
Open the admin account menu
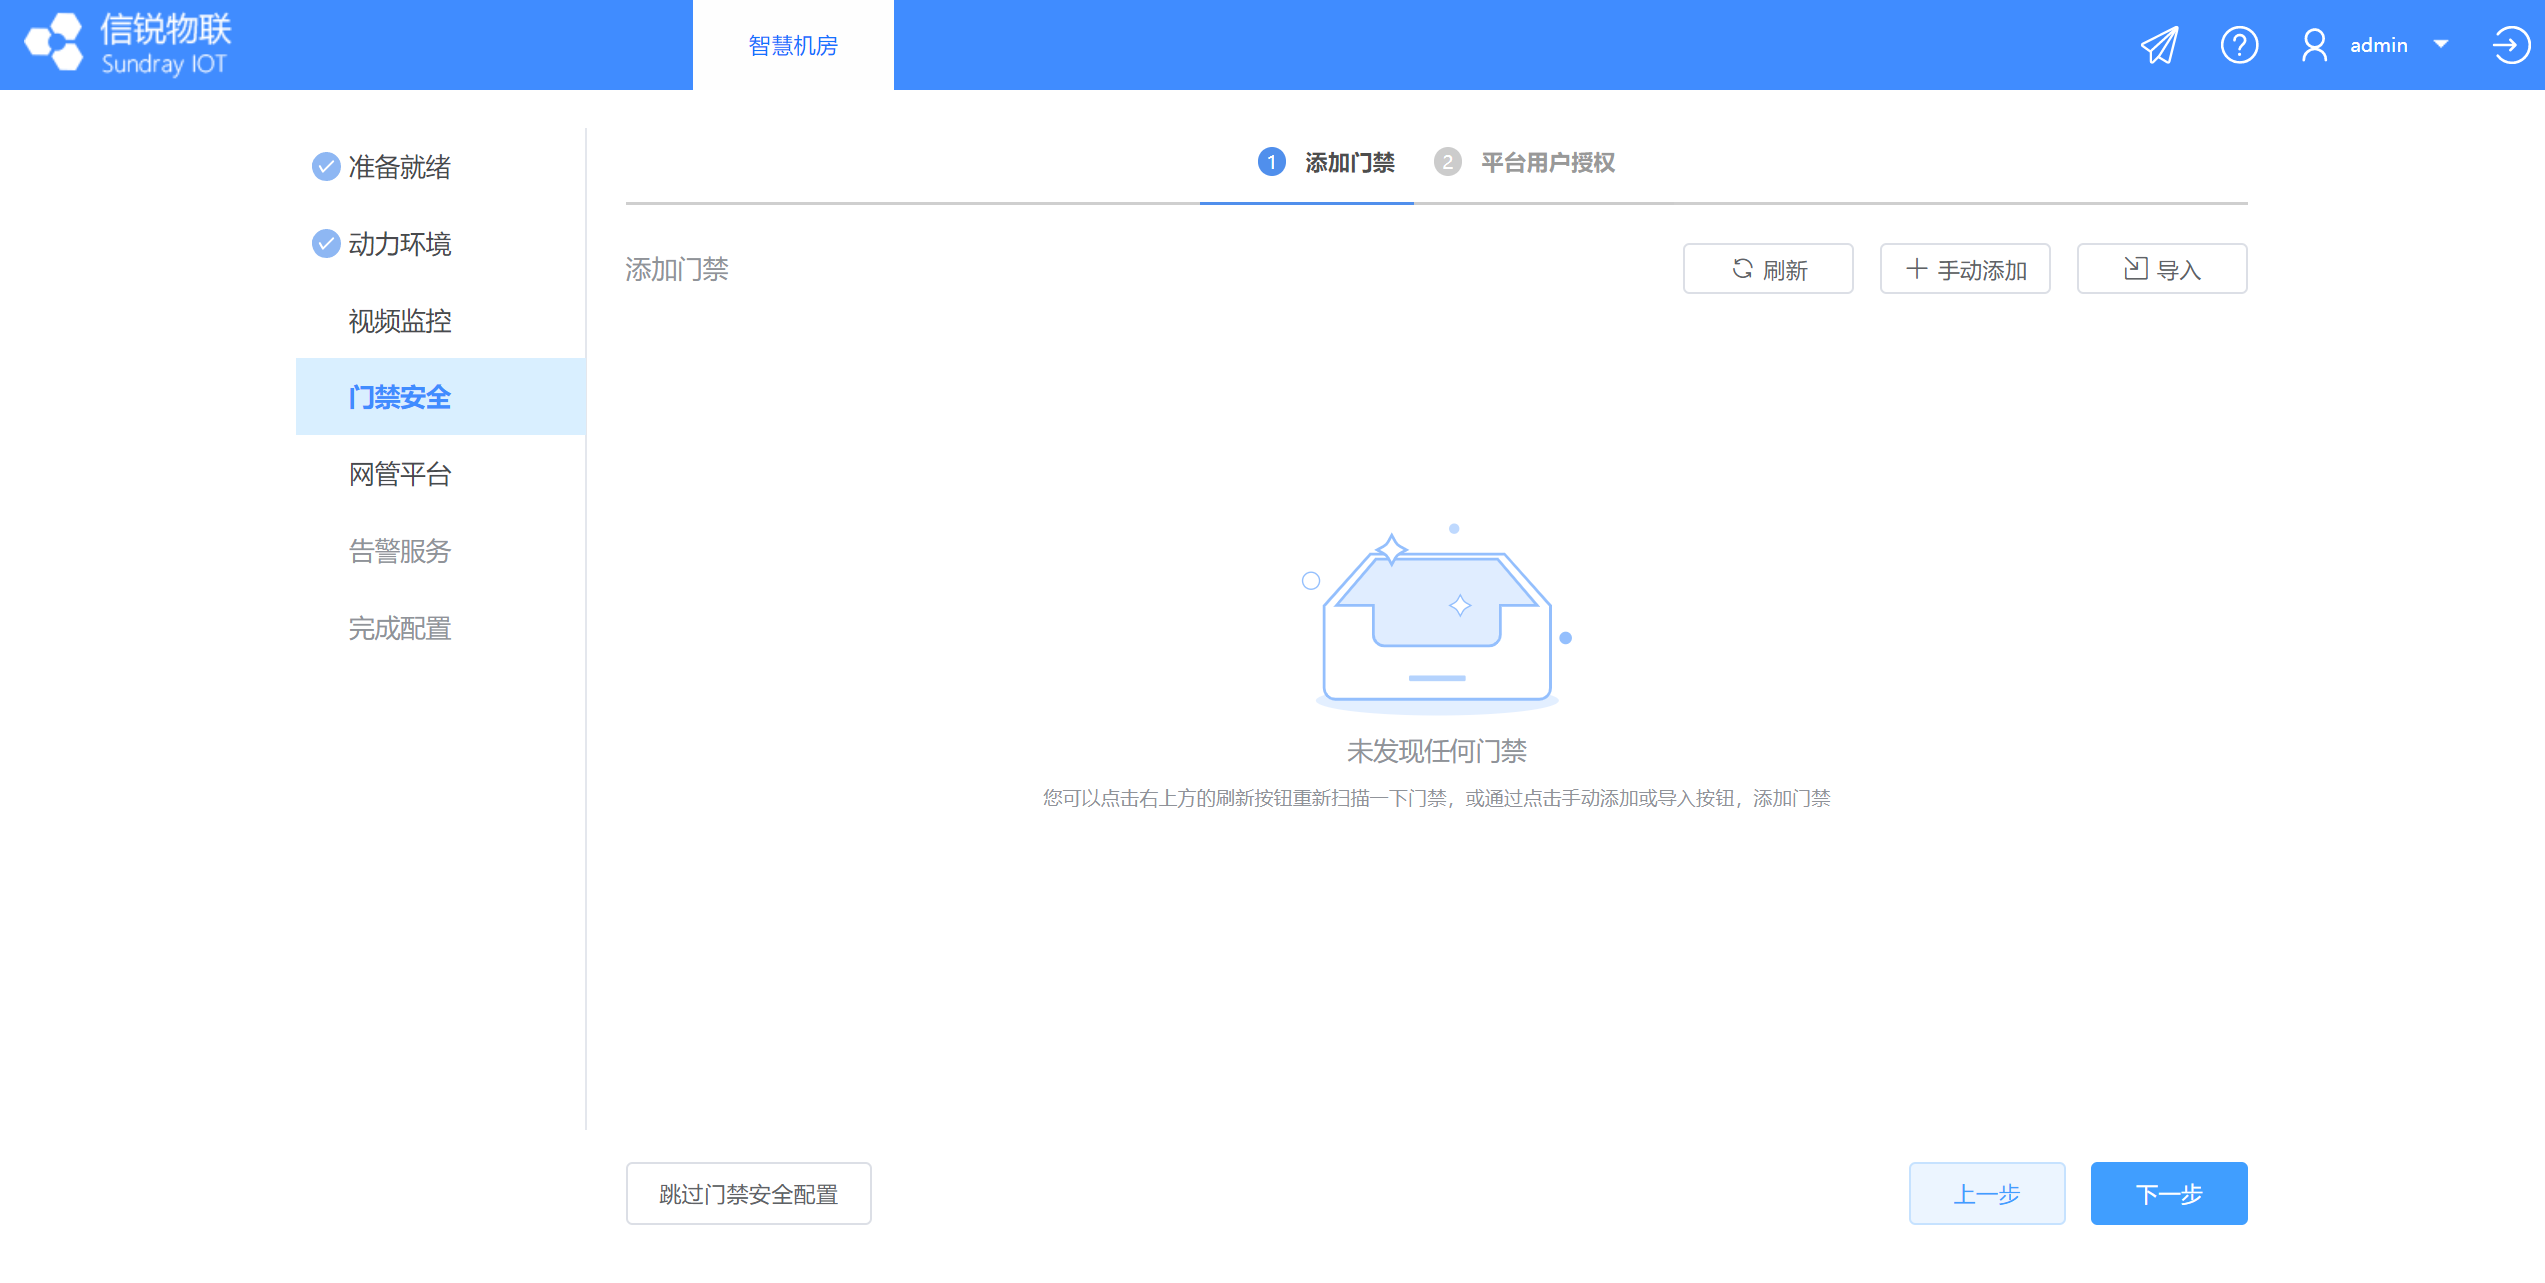(2378, 45)
